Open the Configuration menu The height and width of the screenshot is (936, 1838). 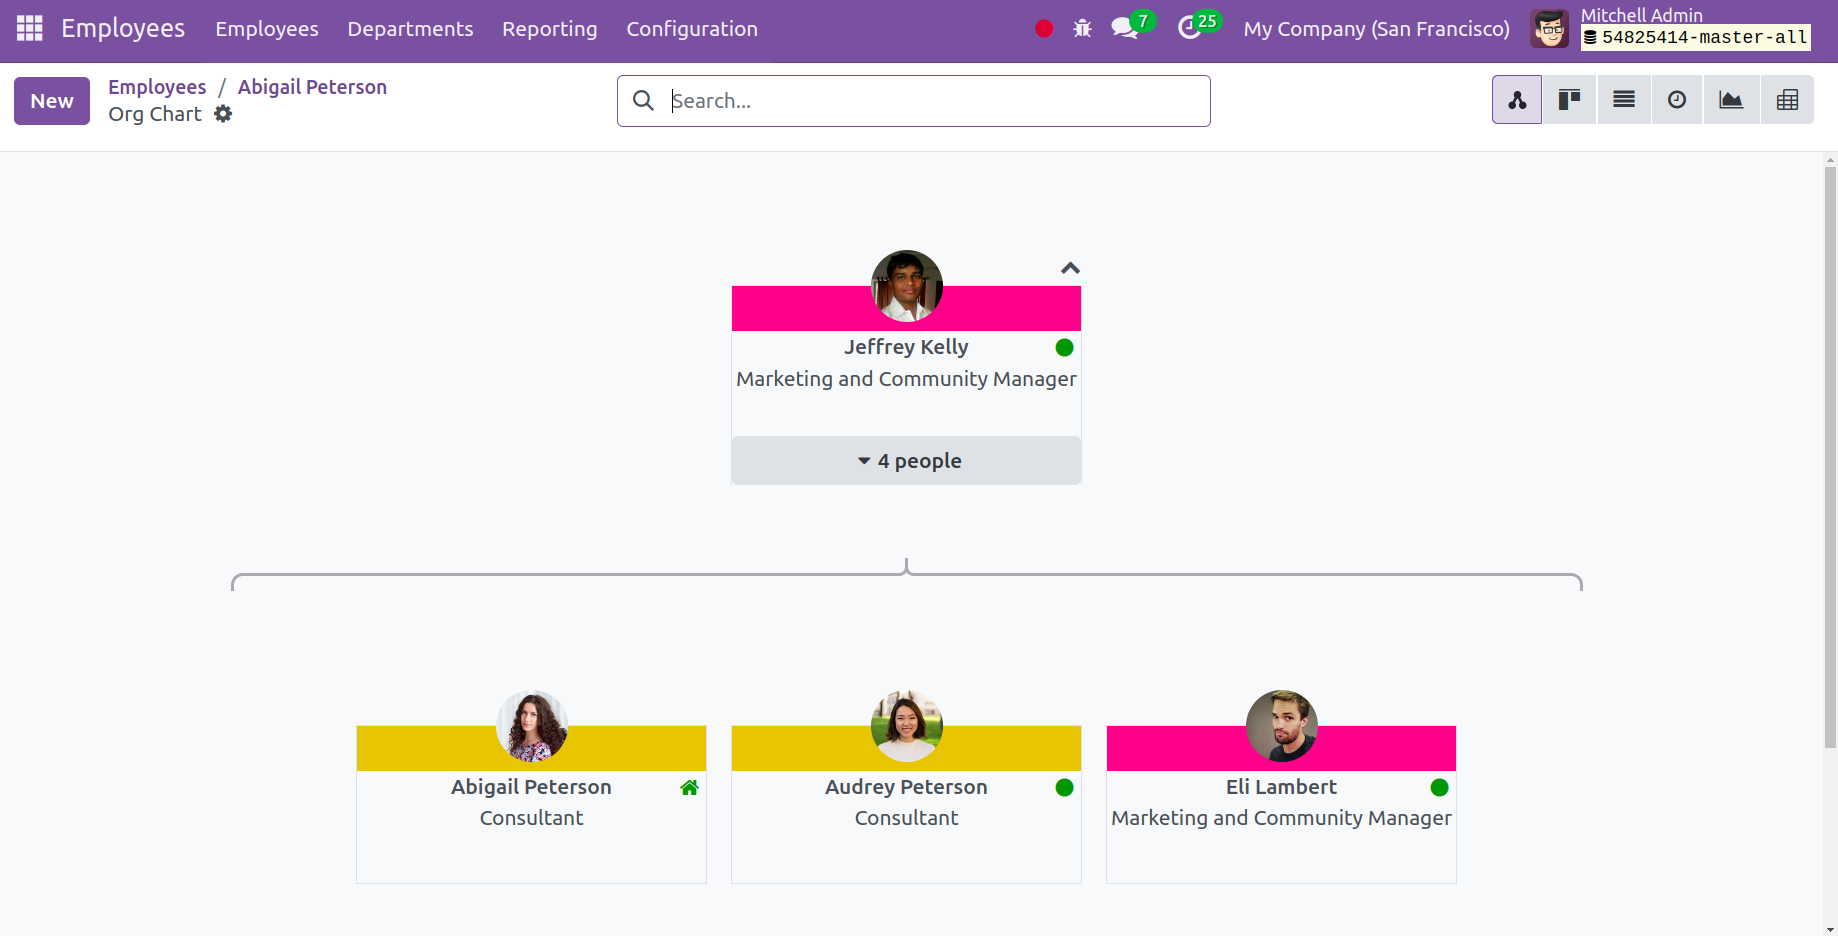692,29
